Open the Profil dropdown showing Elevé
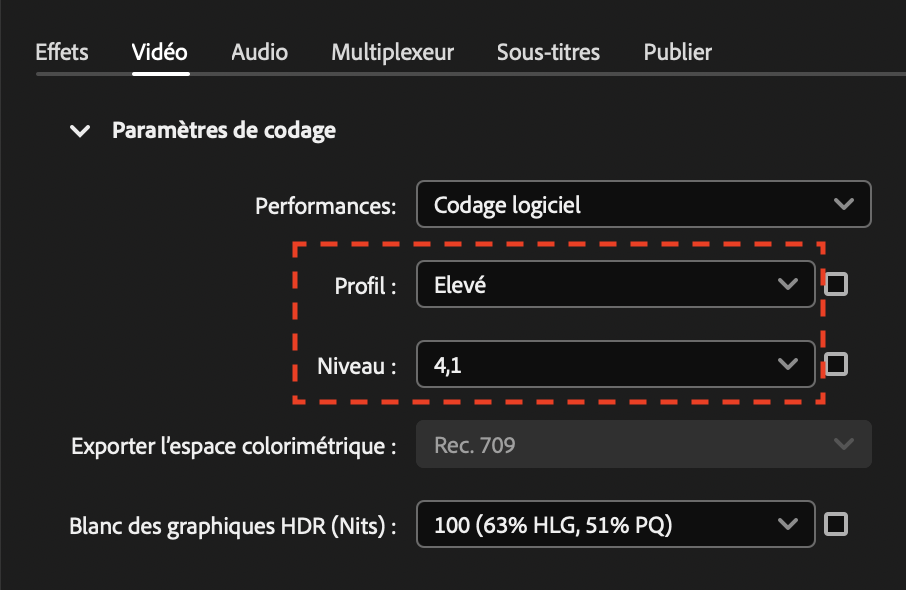906x590 pixels. click(615, 284)
